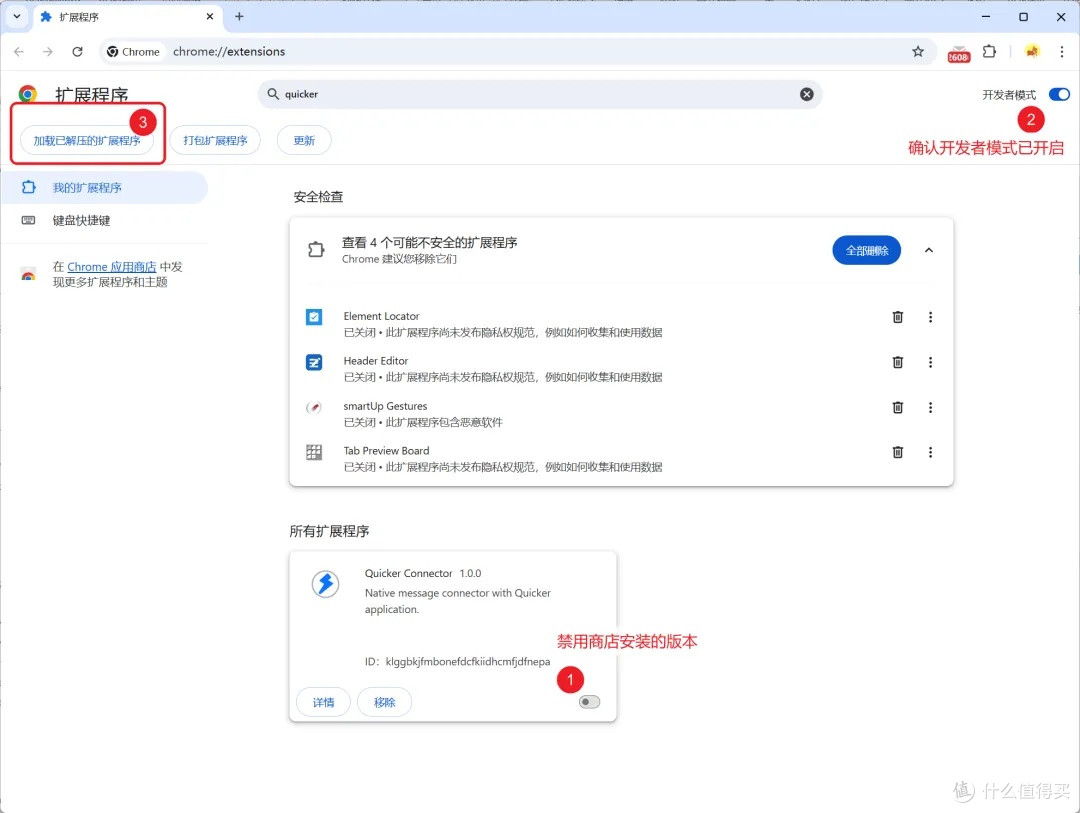The width and height of the screenshot is (1080, 813).
Task: Click the Chrome web store rainbow icon
Action: pyautogui.click(x=28, y=275)
